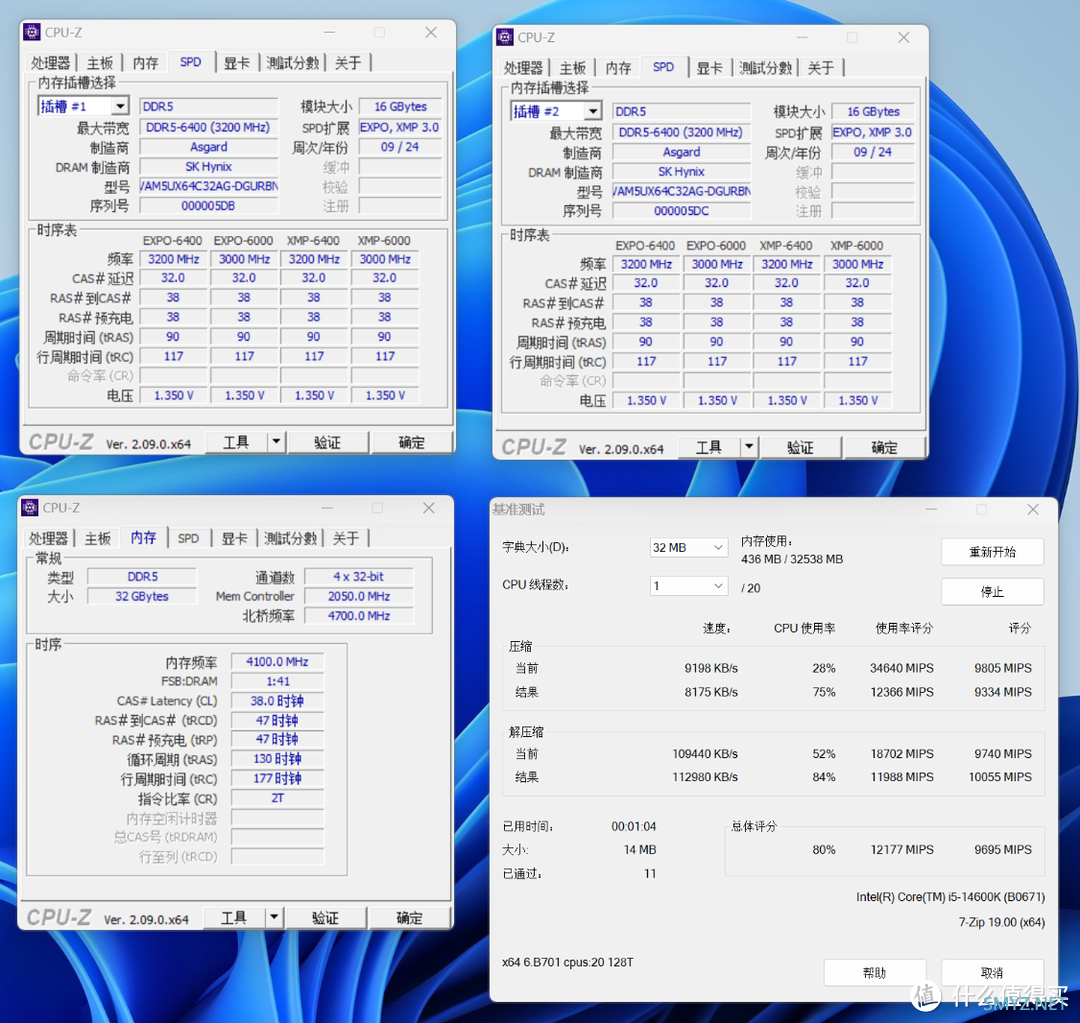Click 验证 button in slot #2 window

[800, 446]
